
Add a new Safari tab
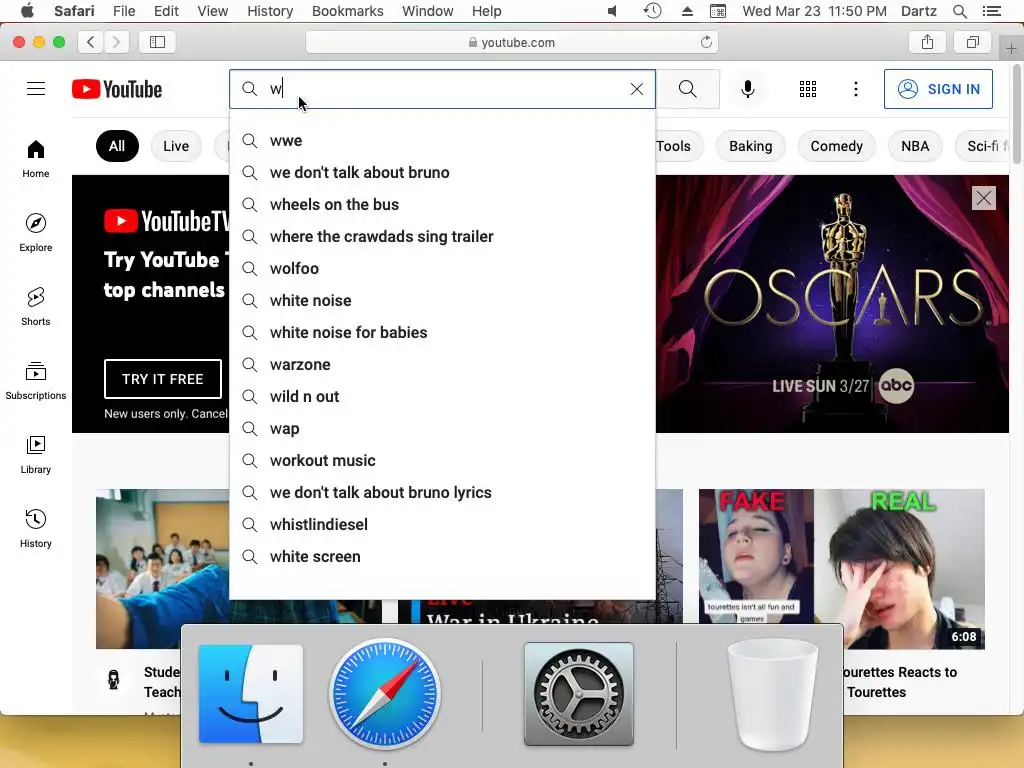1011,48
